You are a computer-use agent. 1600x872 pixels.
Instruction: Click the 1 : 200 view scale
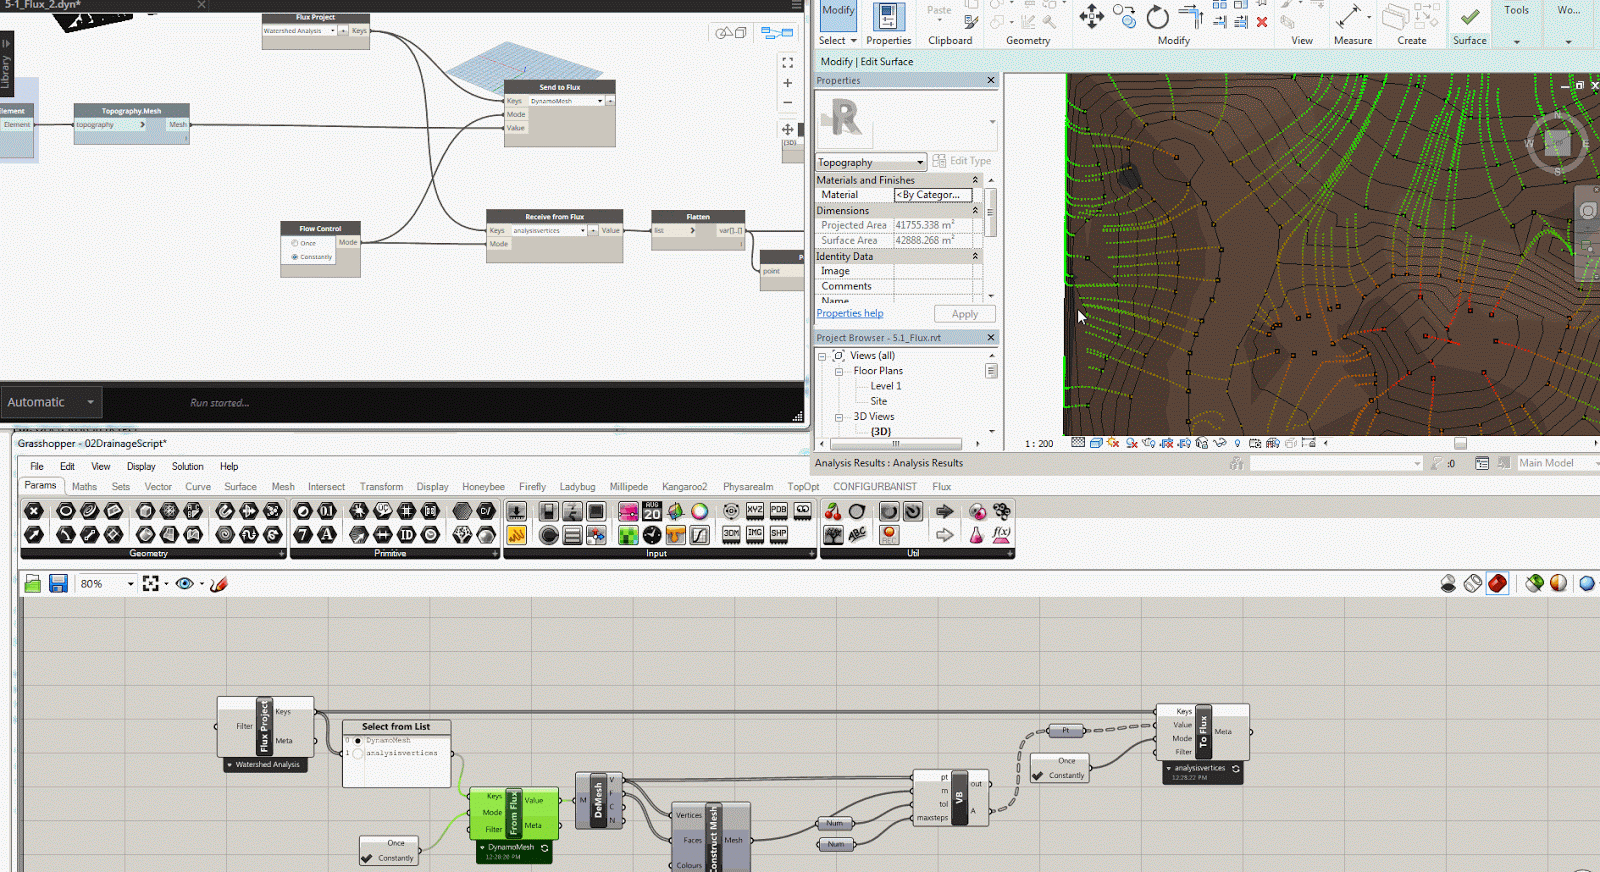[x=1039, y=443]
